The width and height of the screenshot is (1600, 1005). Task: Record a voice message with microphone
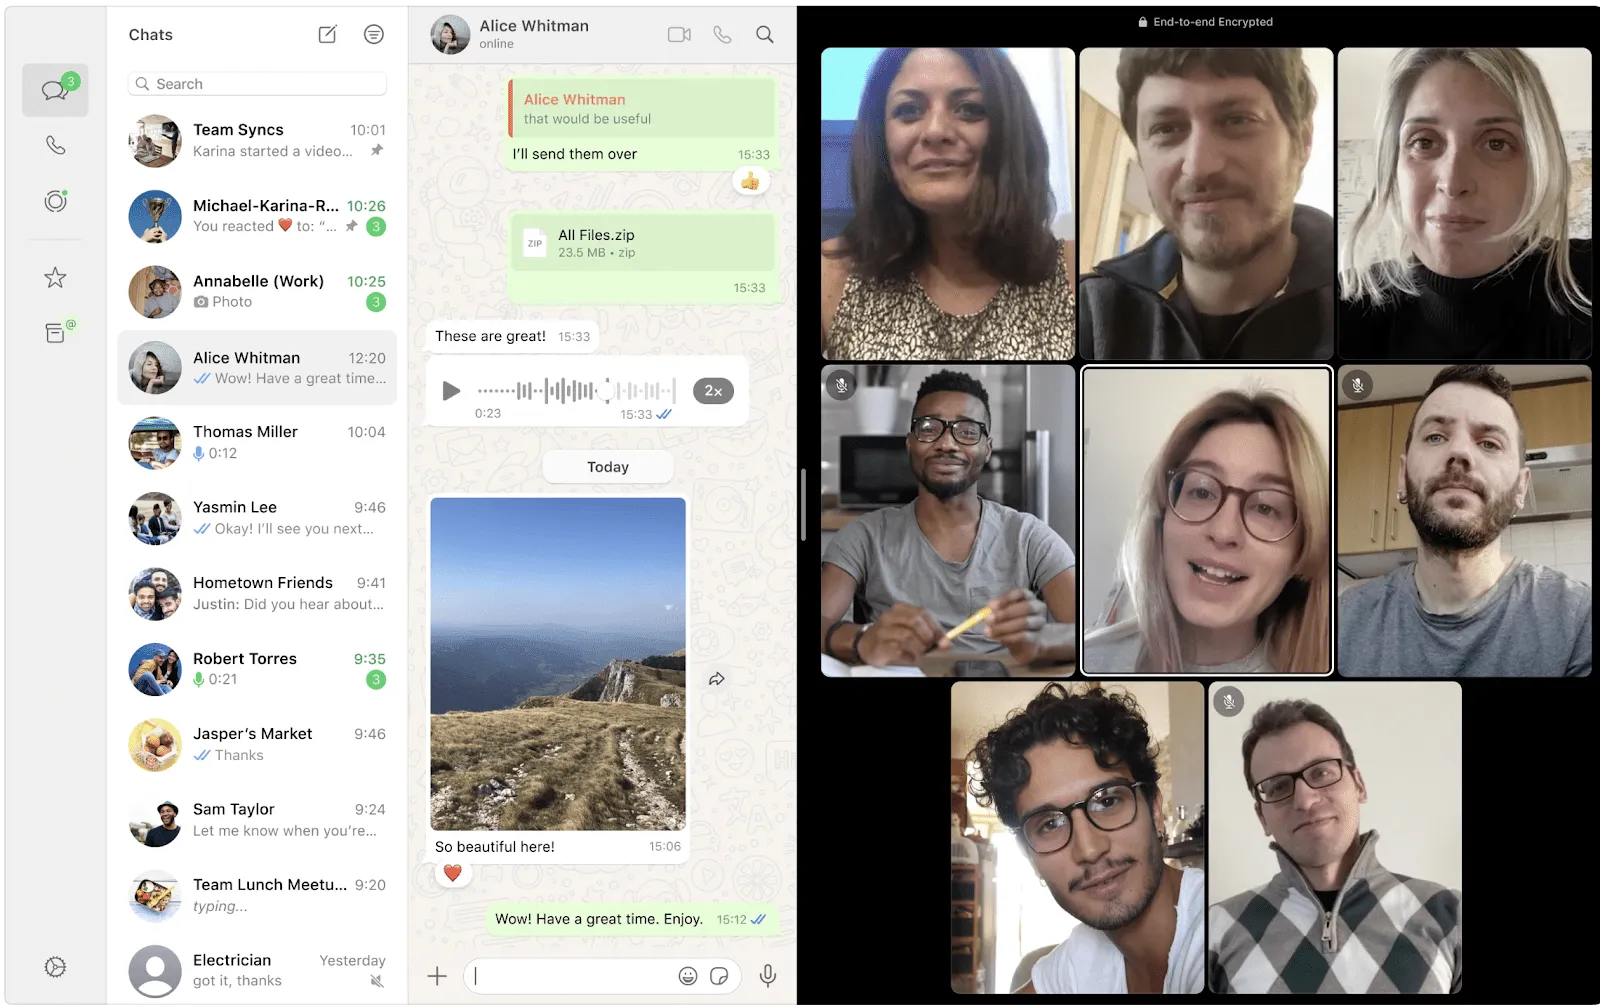coord(768,976)
